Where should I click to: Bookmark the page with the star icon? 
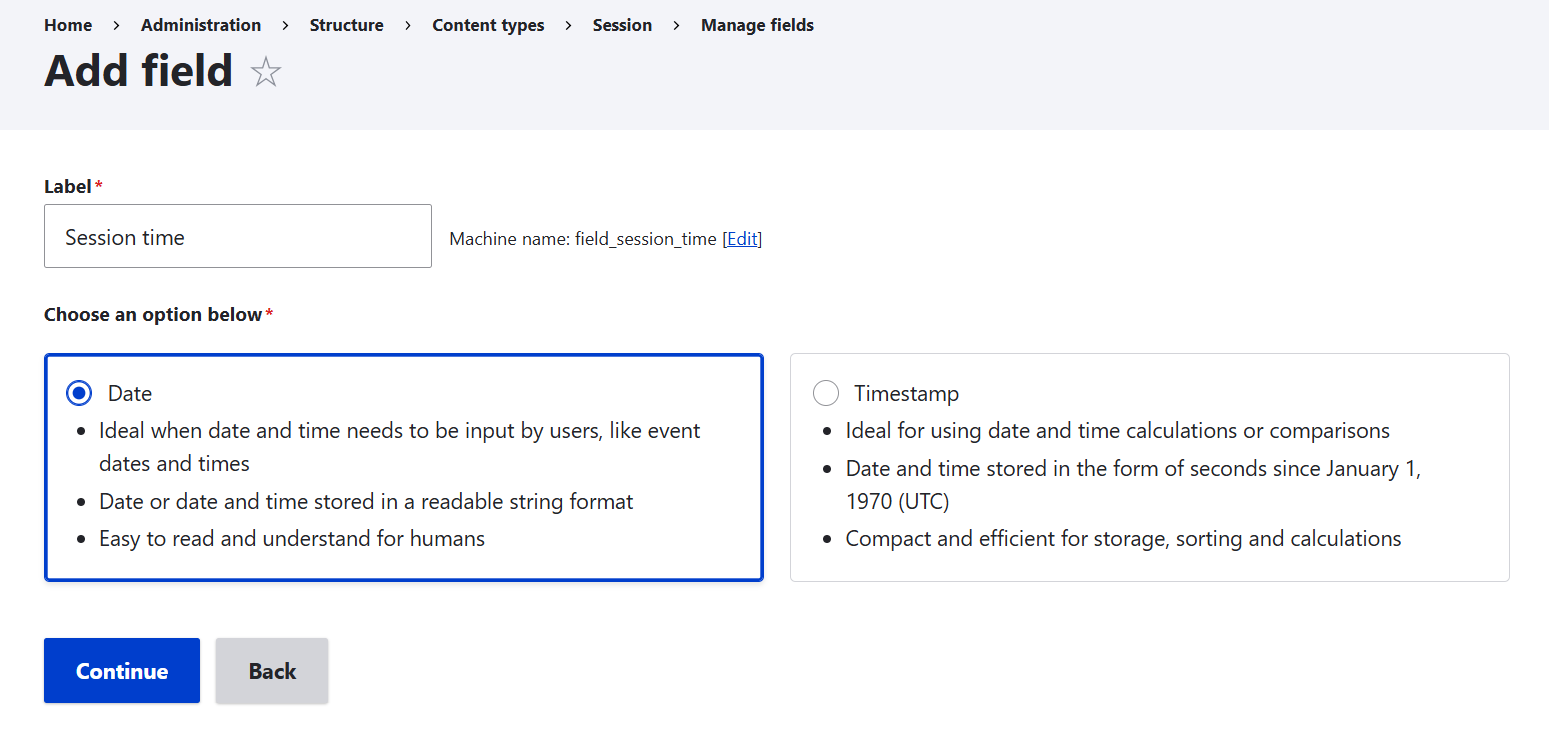(x=265, y=71)
